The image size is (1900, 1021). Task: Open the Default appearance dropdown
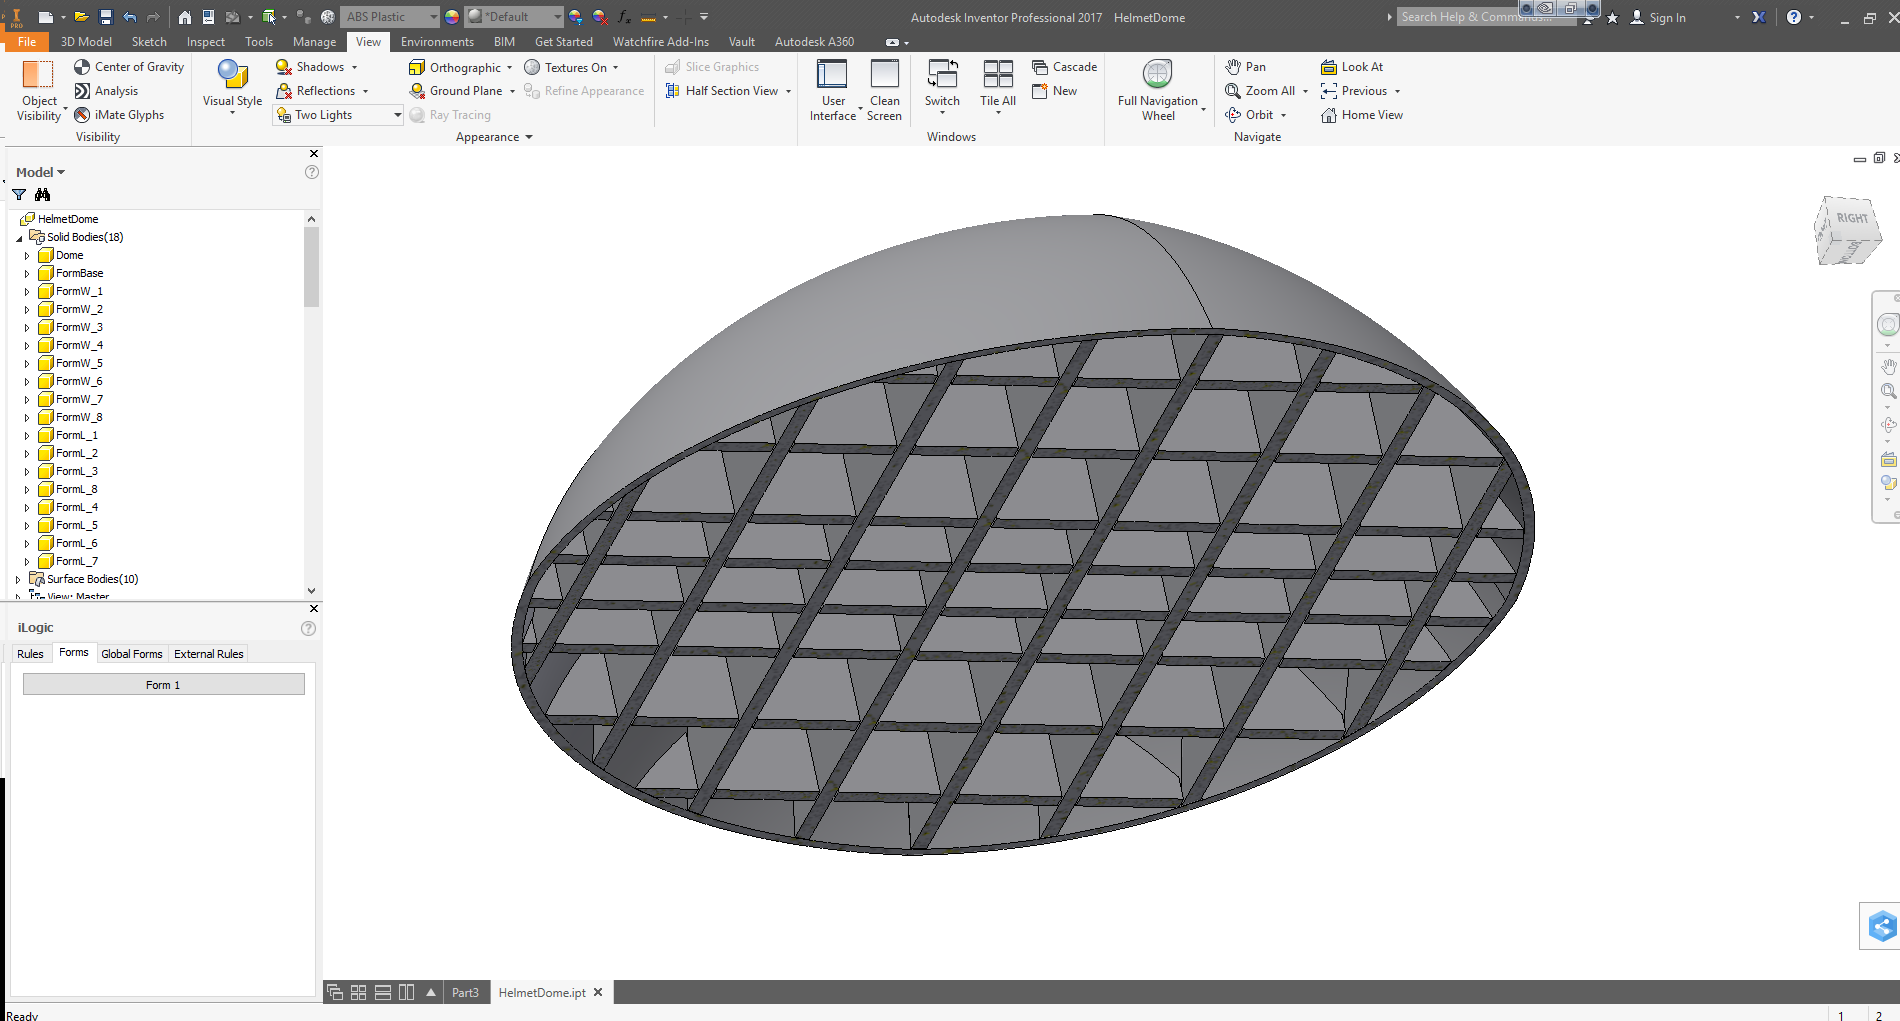[x=514, y=17]
